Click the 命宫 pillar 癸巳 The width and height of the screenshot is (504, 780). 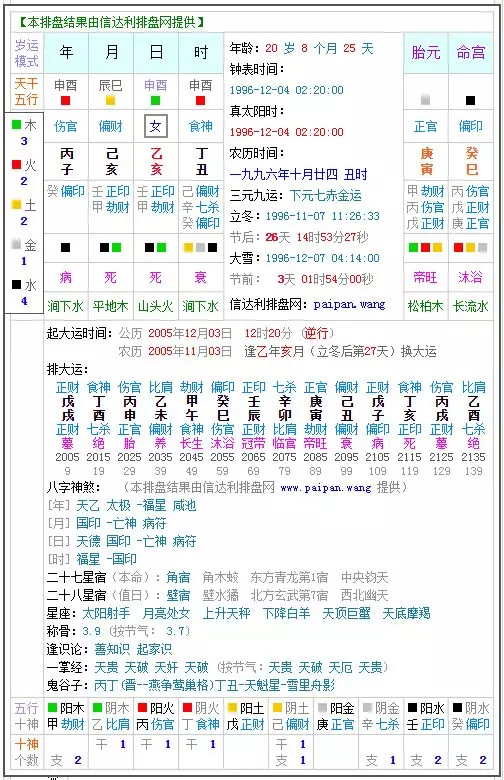pyautogui.click(x=472, y=161)
